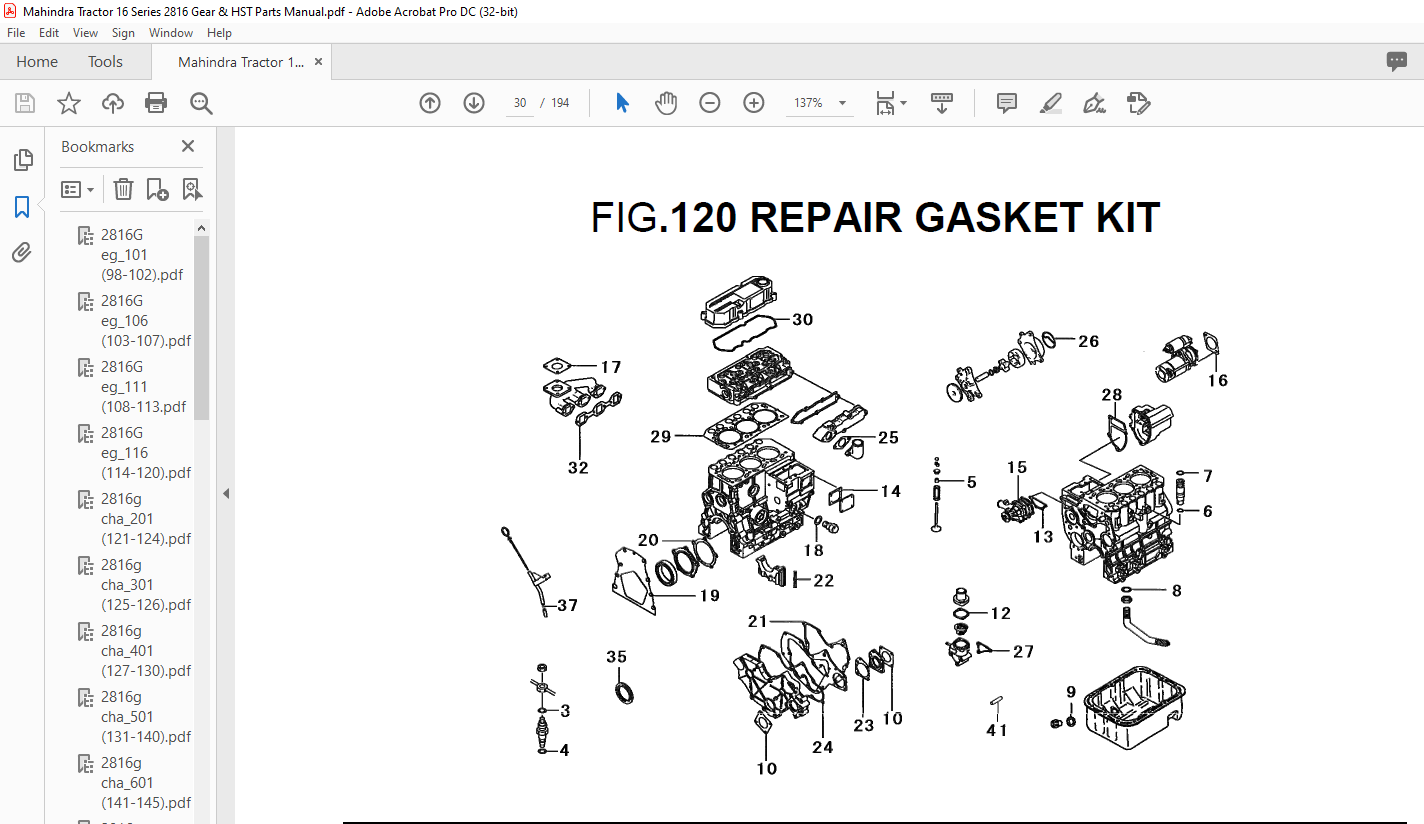Open bookmark 2816G eg_111 (108-113).pdf

[143, 386]
